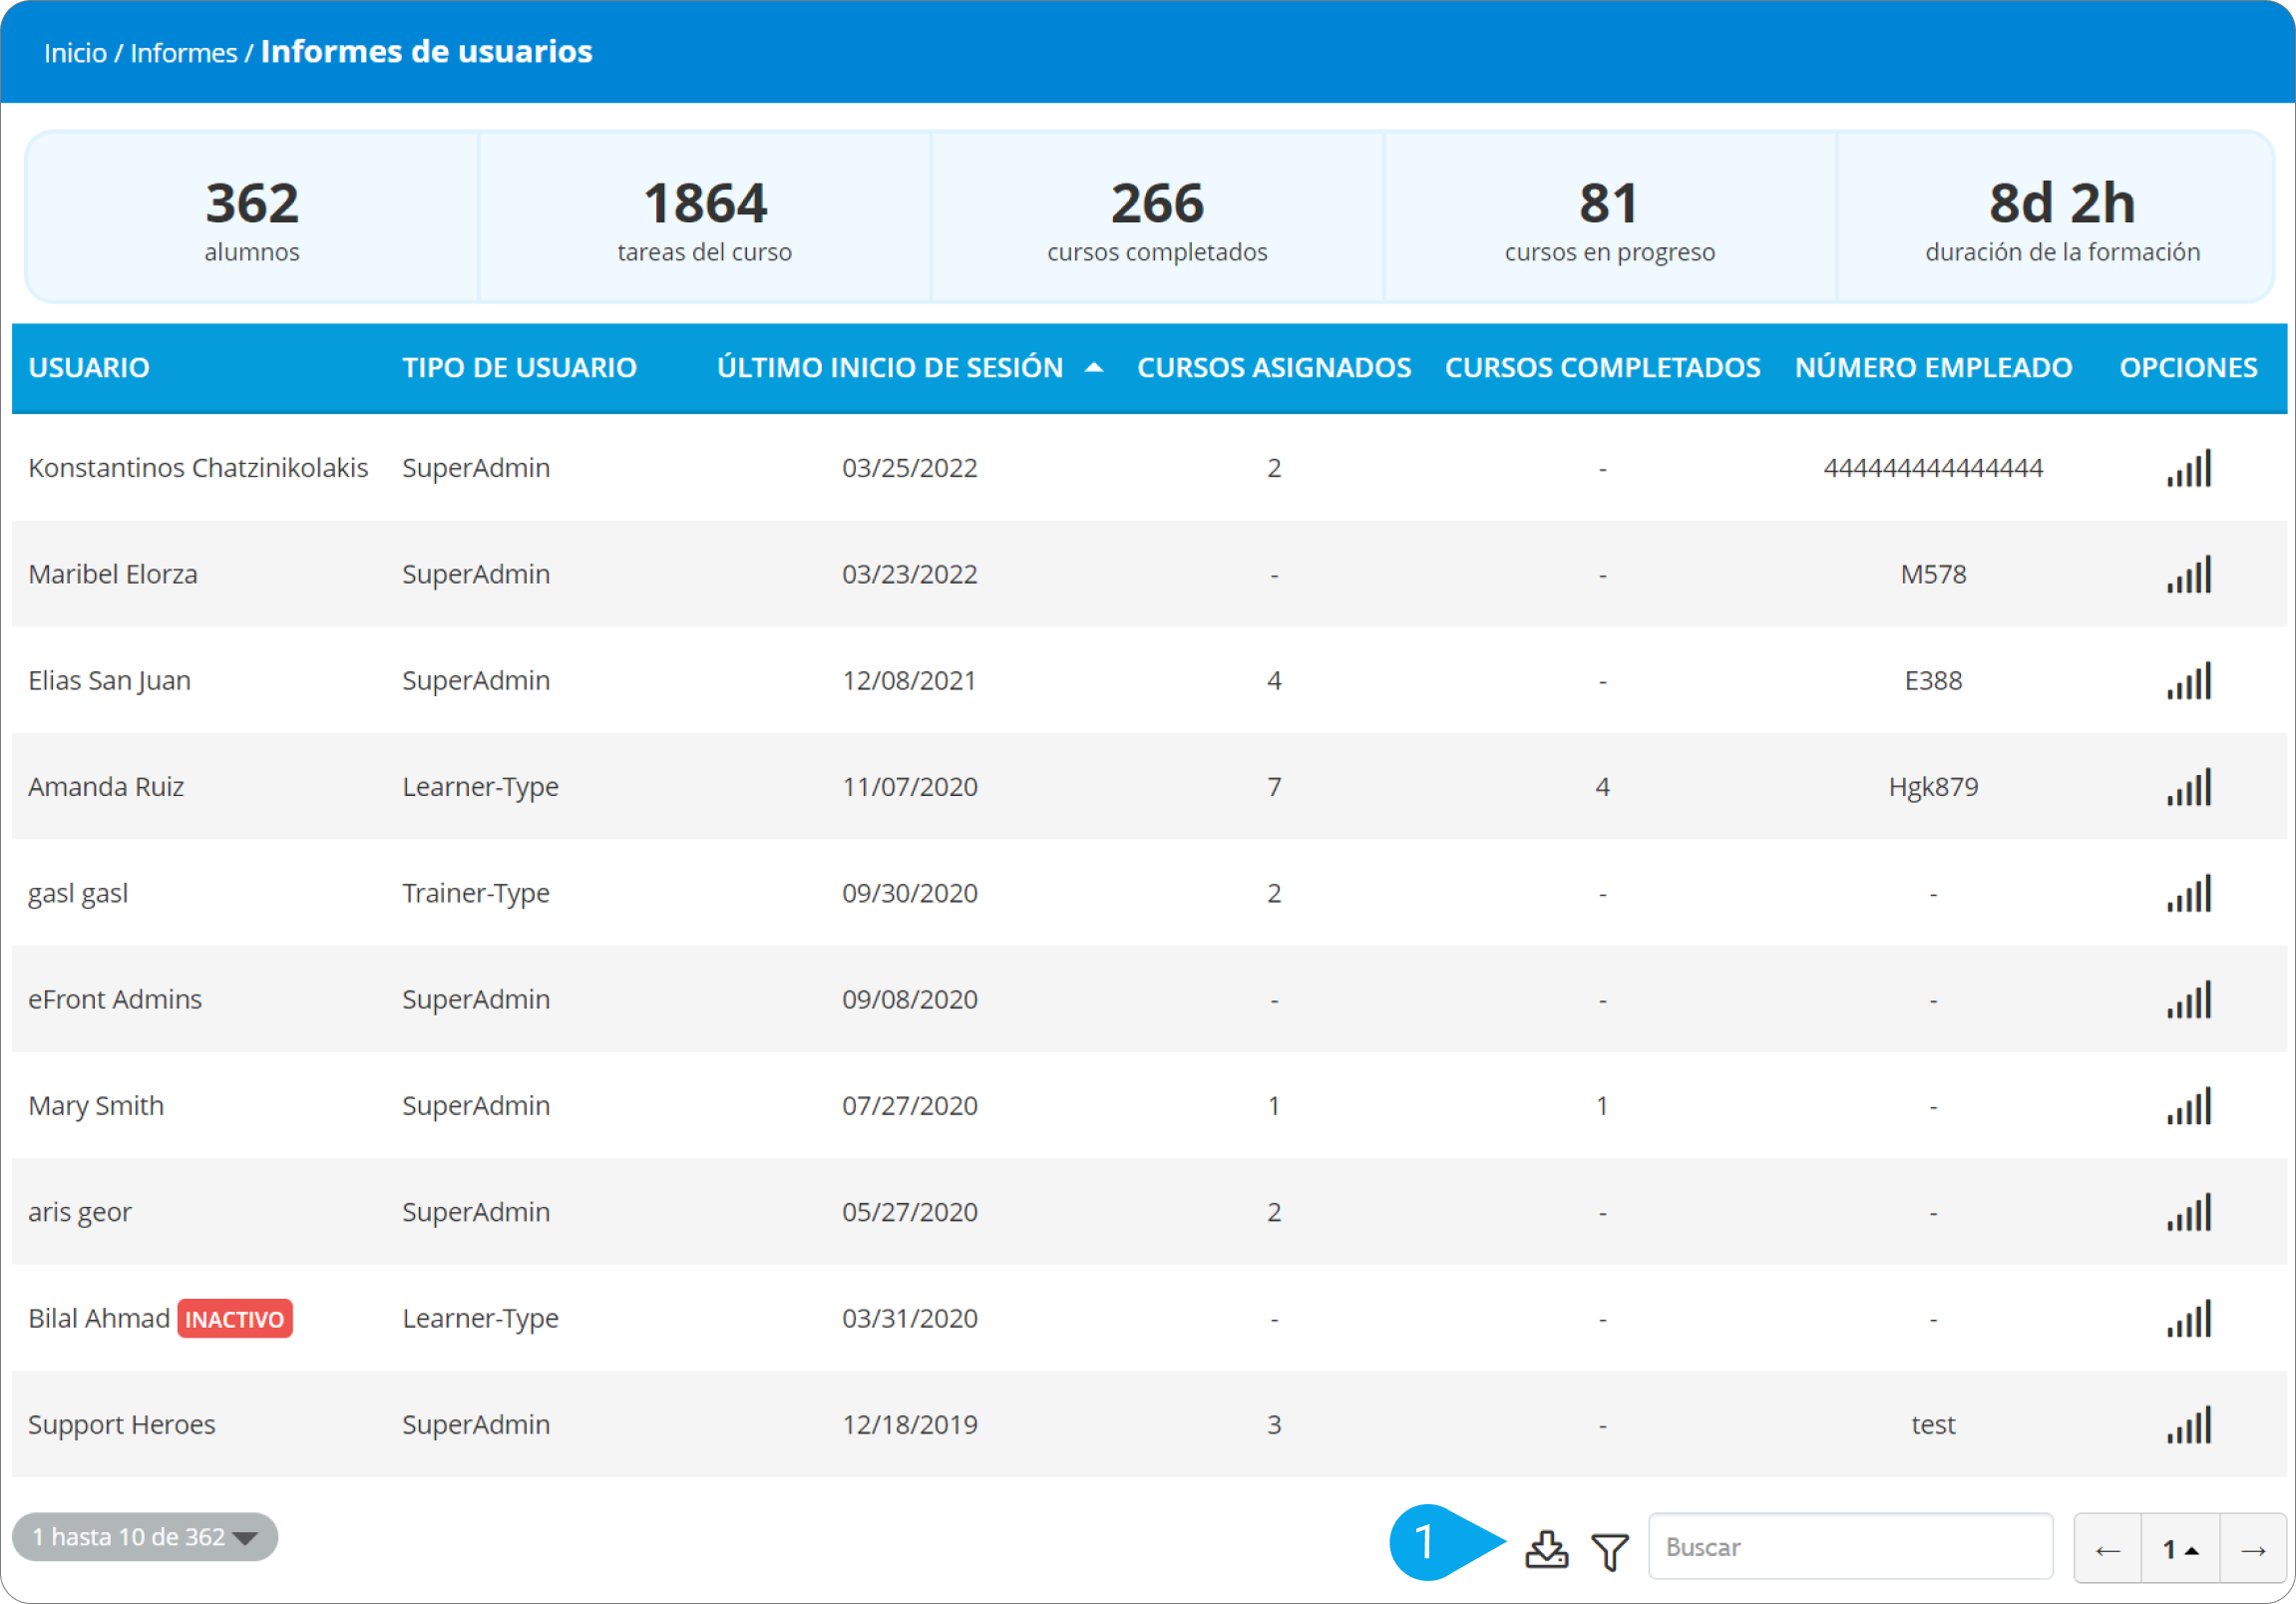Open the filter funnel icon
The width and height of the screenshot is (2296, 1604).
(1610, 1551)
